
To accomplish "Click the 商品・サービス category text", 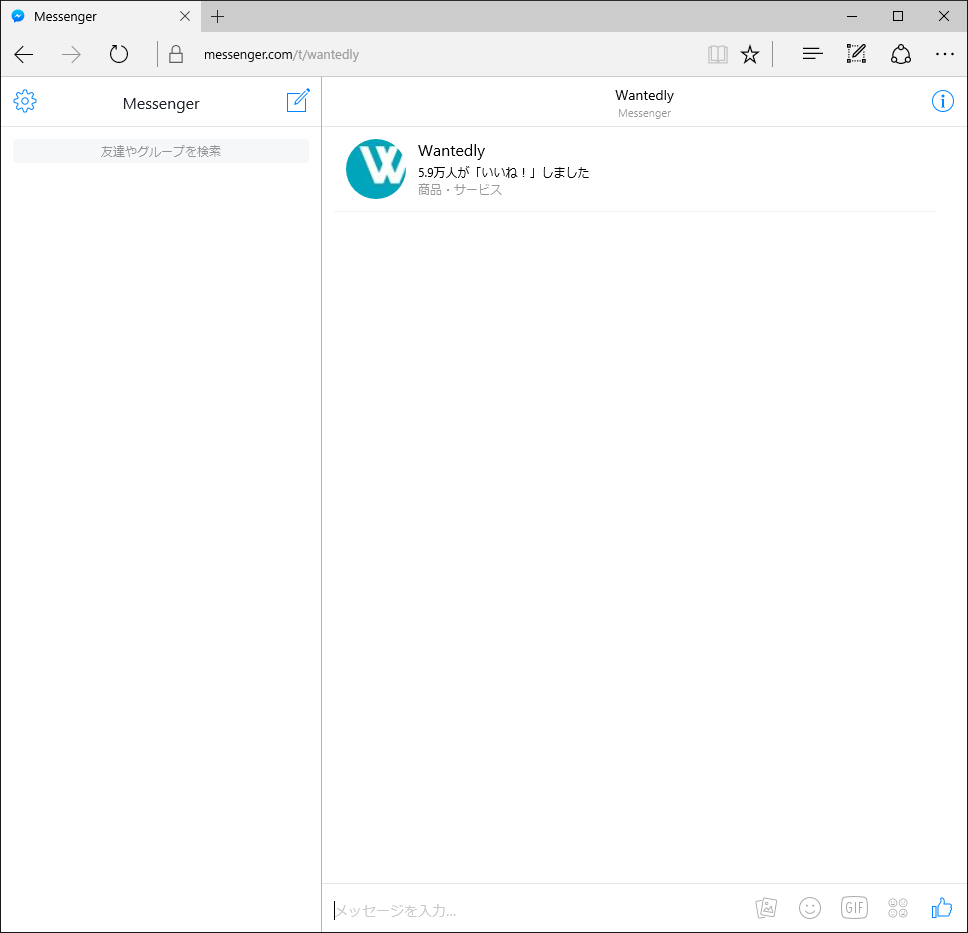I will click(x=460, y=190).
